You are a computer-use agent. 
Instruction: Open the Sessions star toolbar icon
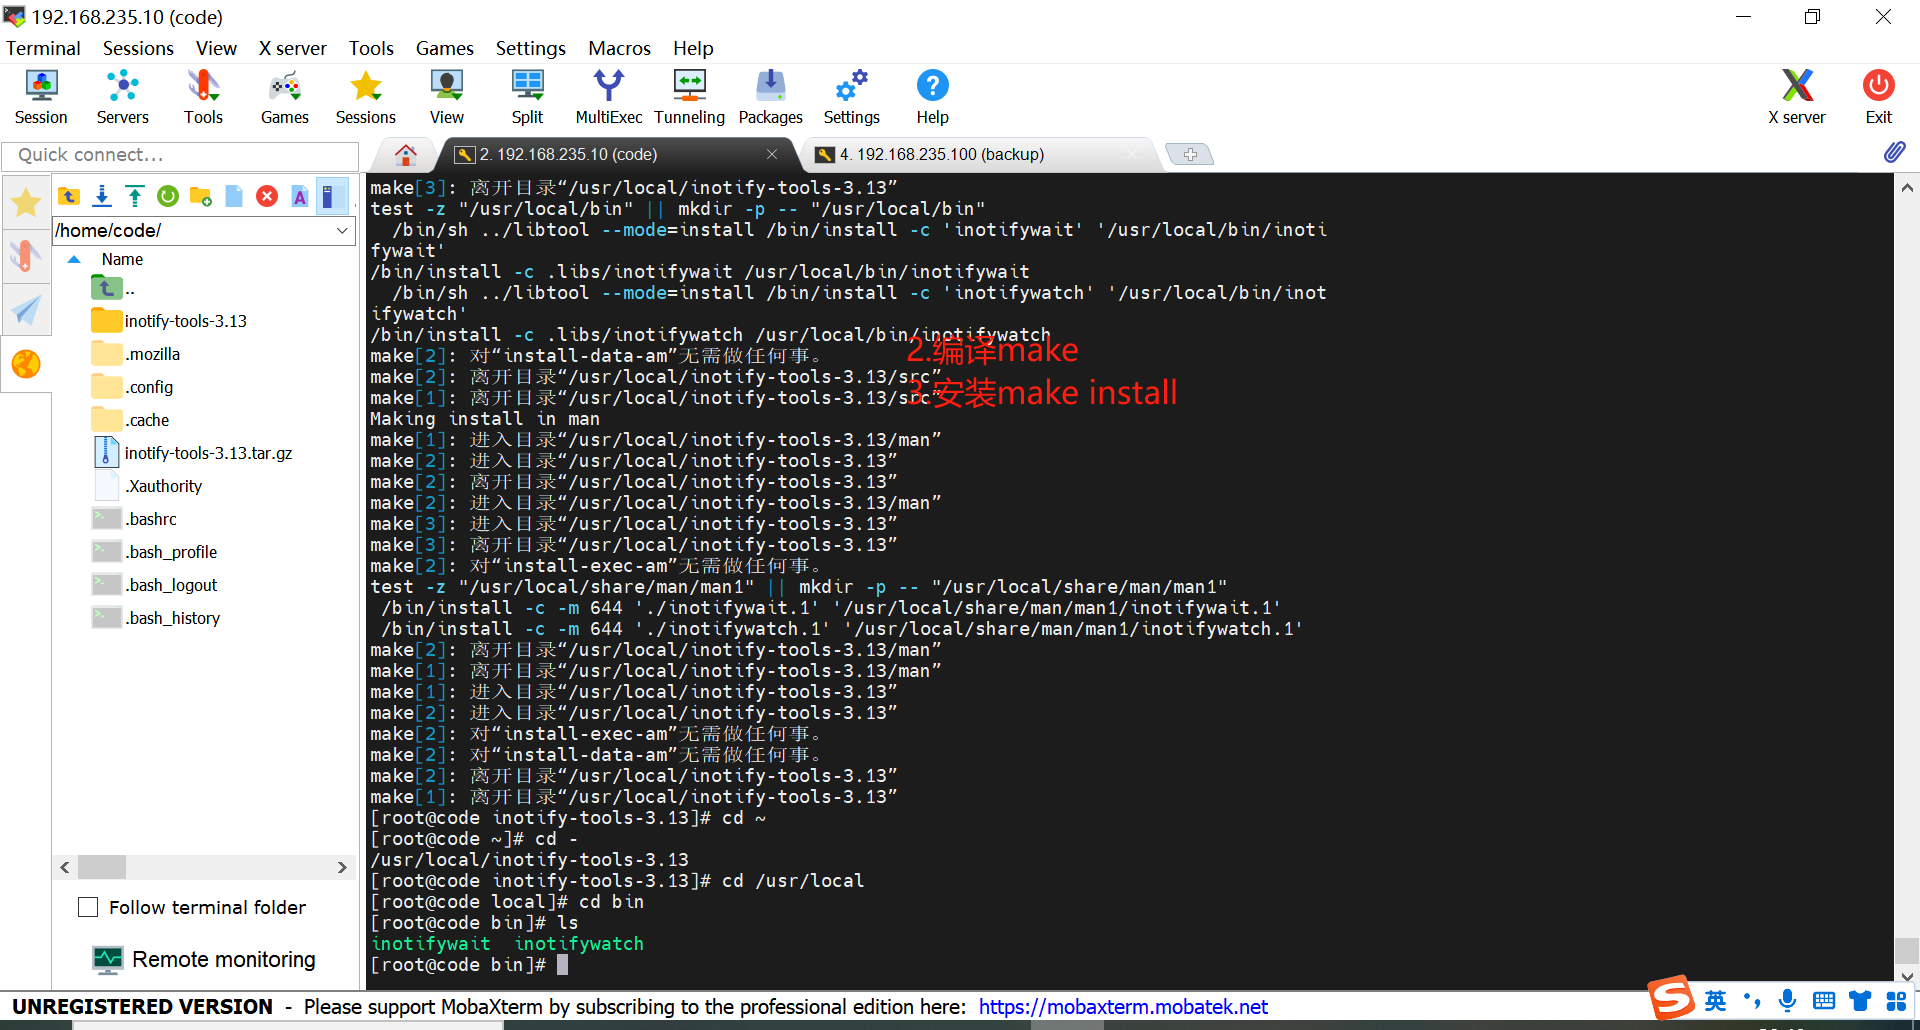[365, 97]
